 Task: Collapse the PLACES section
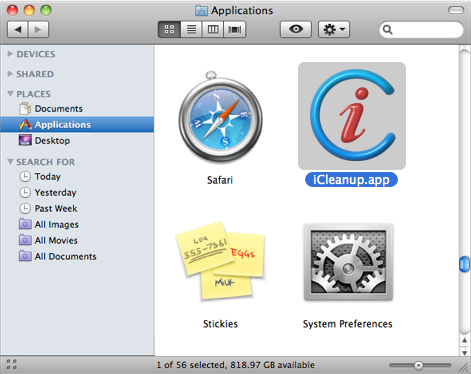10,94
